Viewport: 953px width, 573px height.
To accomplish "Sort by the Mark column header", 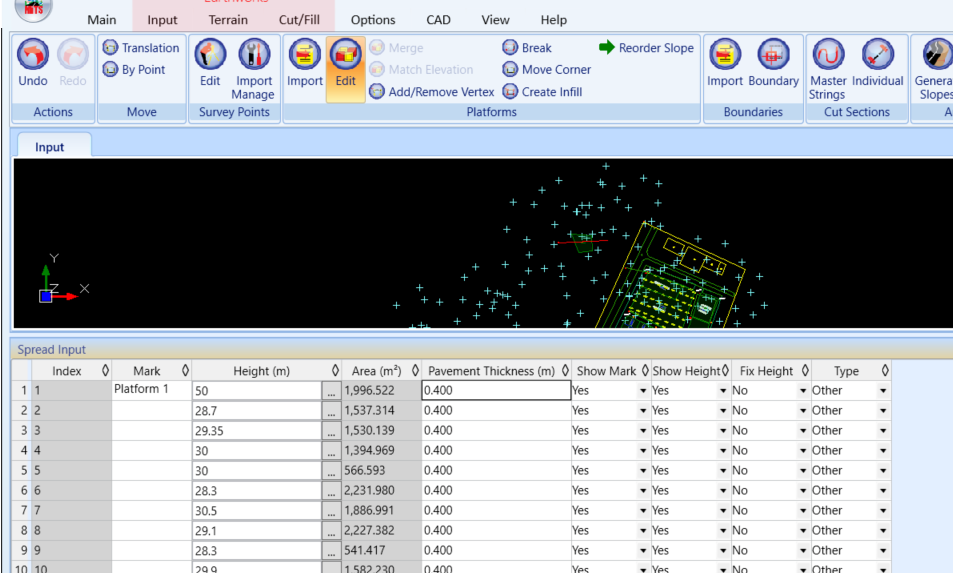I will (151, 371).
